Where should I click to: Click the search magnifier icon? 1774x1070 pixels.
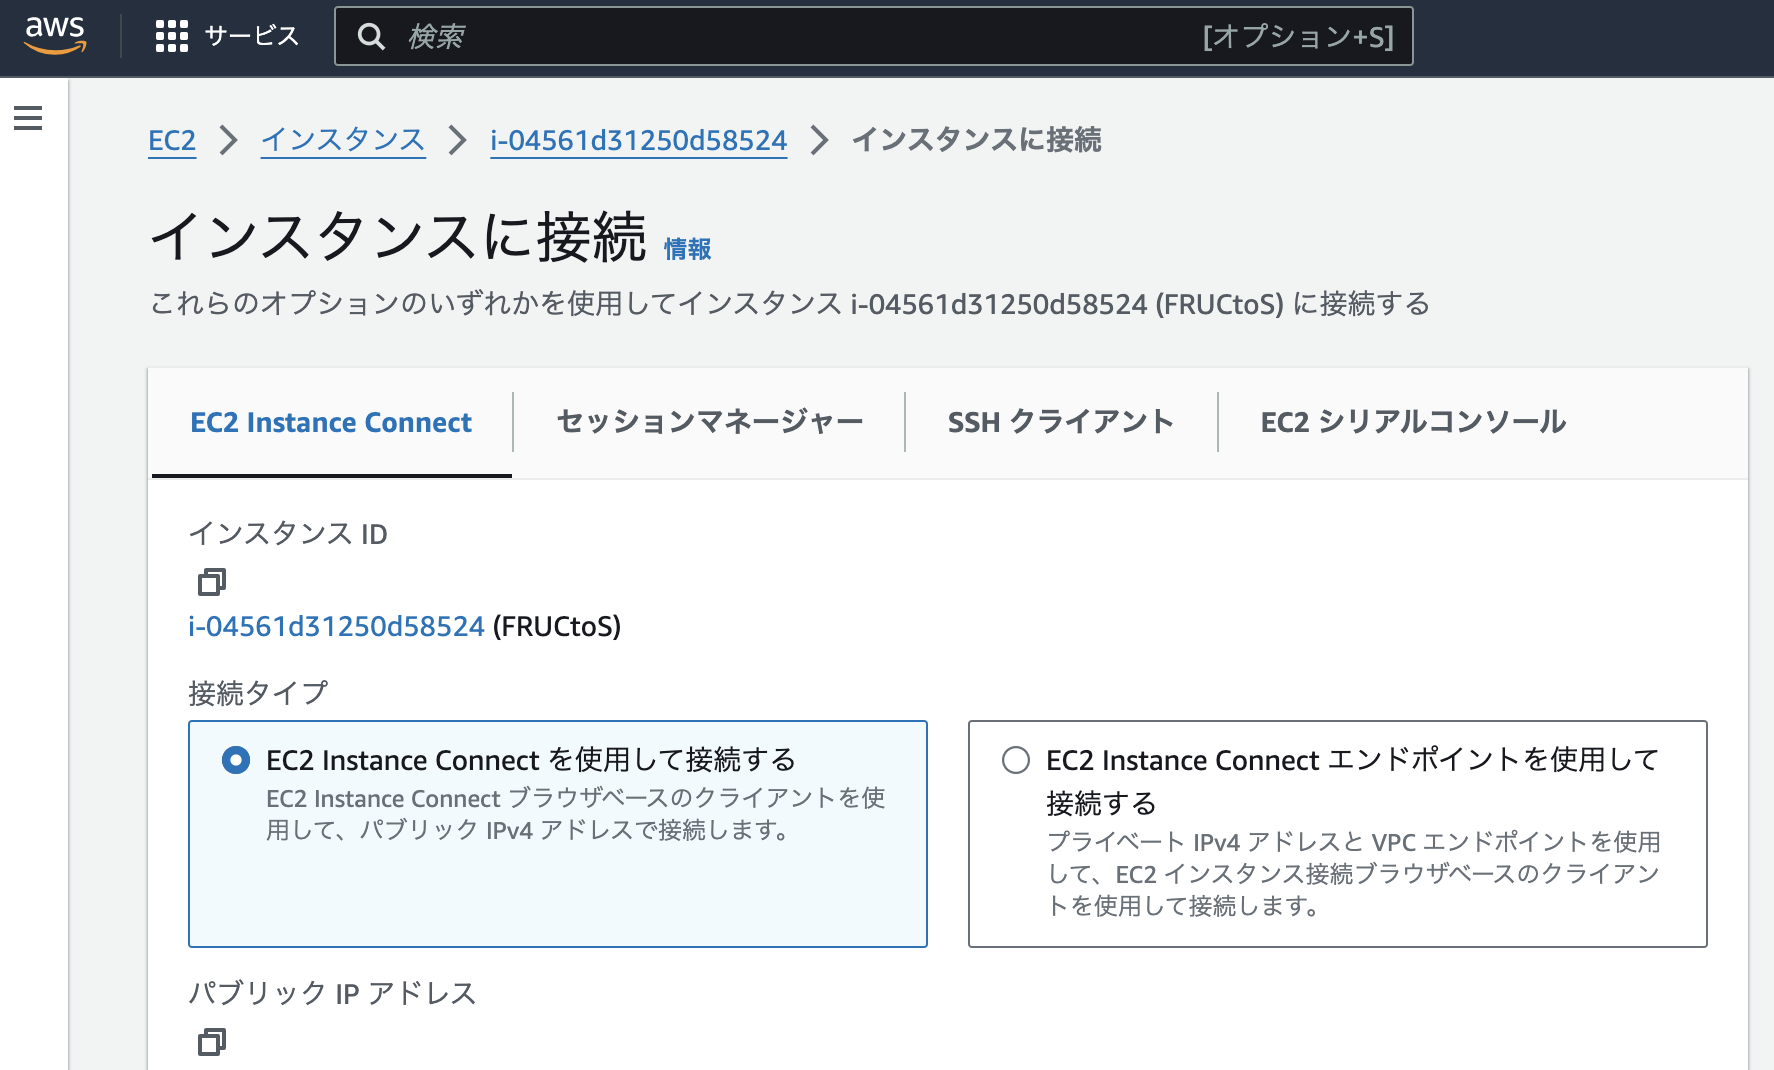click(x=371, y=37)
